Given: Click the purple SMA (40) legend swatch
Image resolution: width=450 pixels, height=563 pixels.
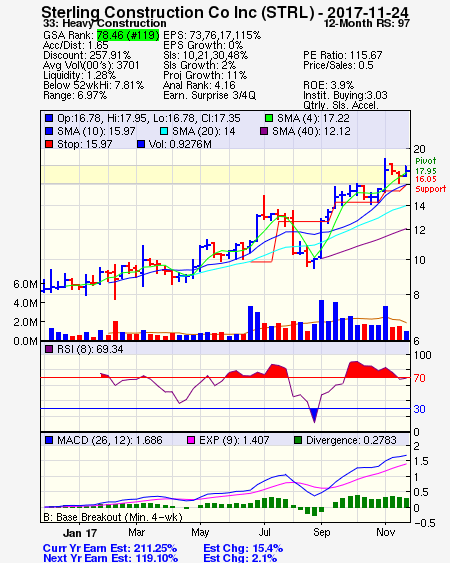Looking at the screenshot, I should [x=264, y=131].
